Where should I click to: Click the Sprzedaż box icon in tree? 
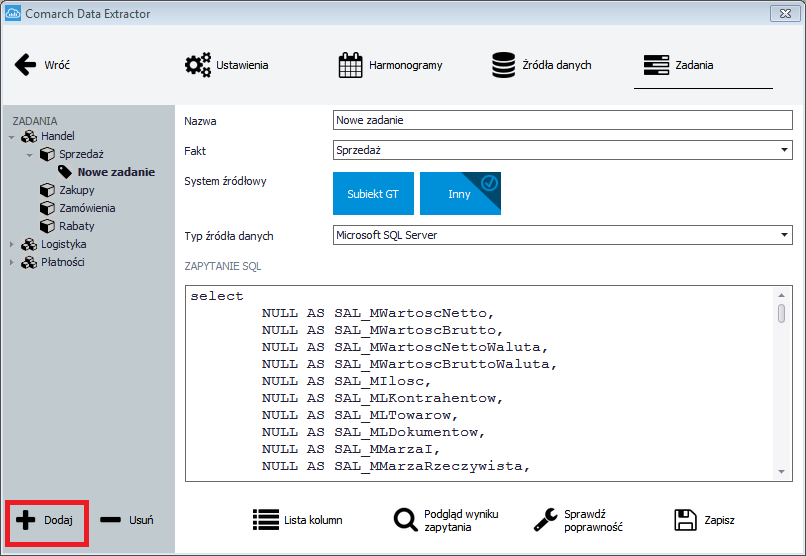[47, 154]
